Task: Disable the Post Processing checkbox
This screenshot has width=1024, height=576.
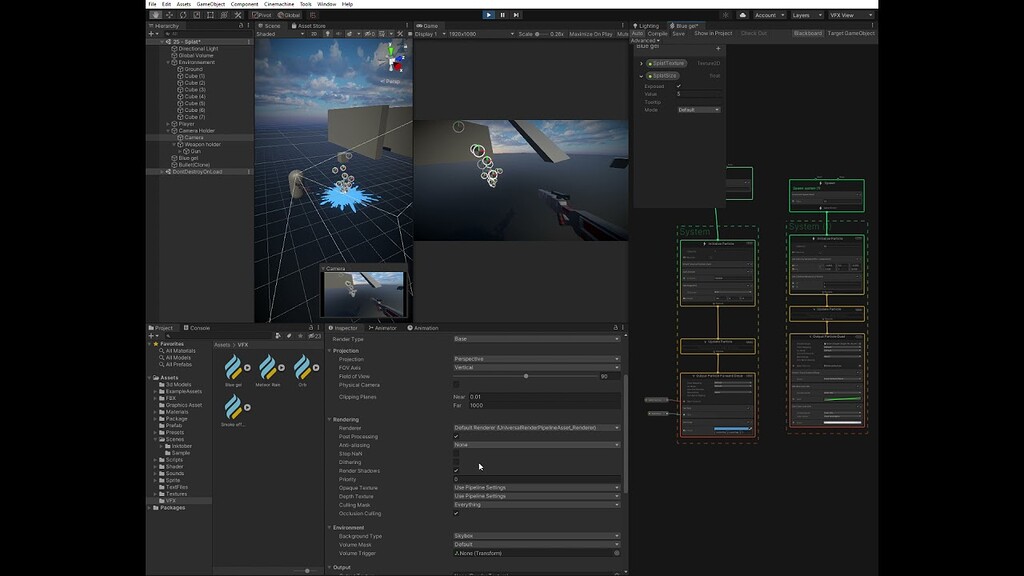Action: (x=456, y=436)
